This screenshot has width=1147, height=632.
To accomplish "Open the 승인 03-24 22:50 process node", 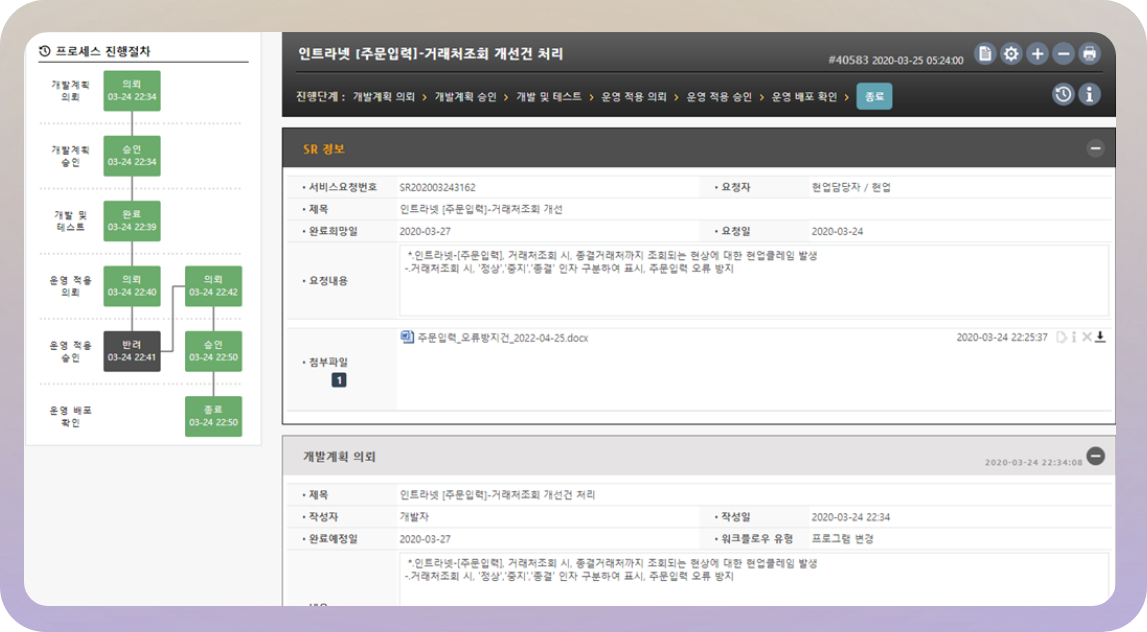I will click(x=214, y=351).
